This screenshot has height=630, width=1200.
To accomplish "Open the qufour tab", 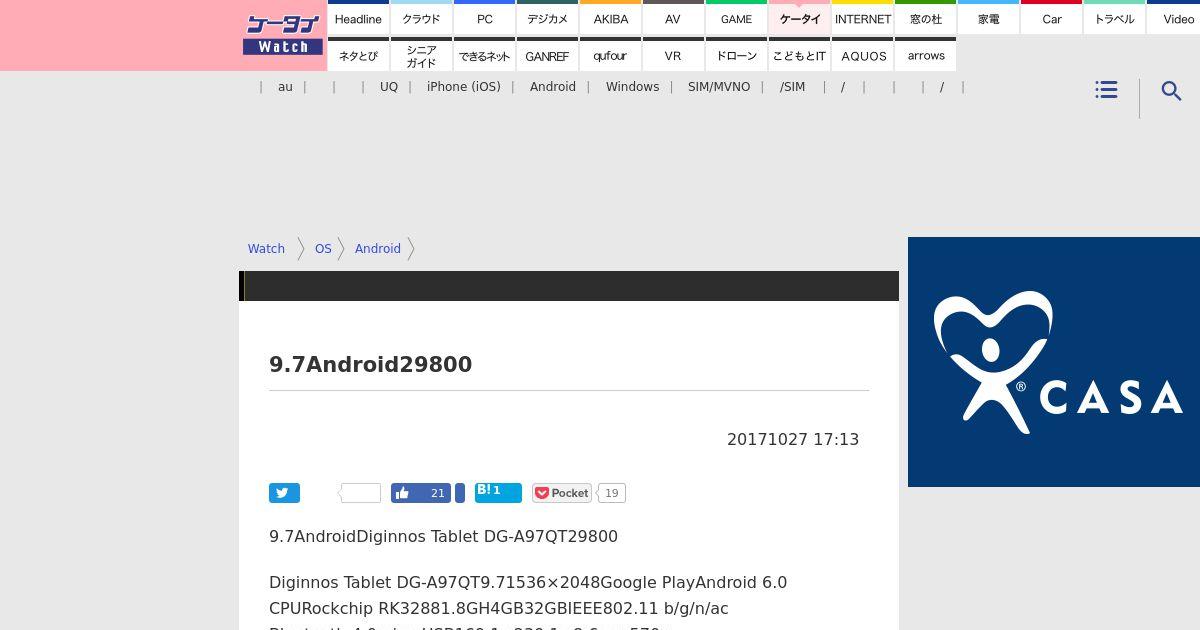I will [x=610, y=56].
